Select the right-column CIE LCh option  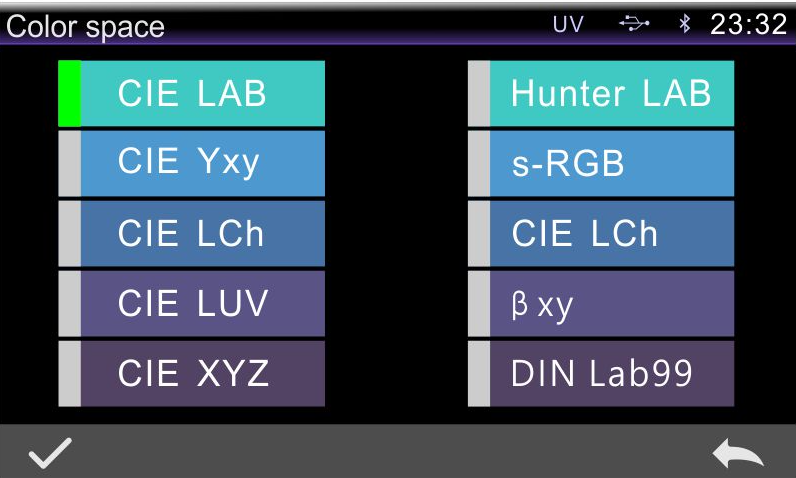coord(611,233)
